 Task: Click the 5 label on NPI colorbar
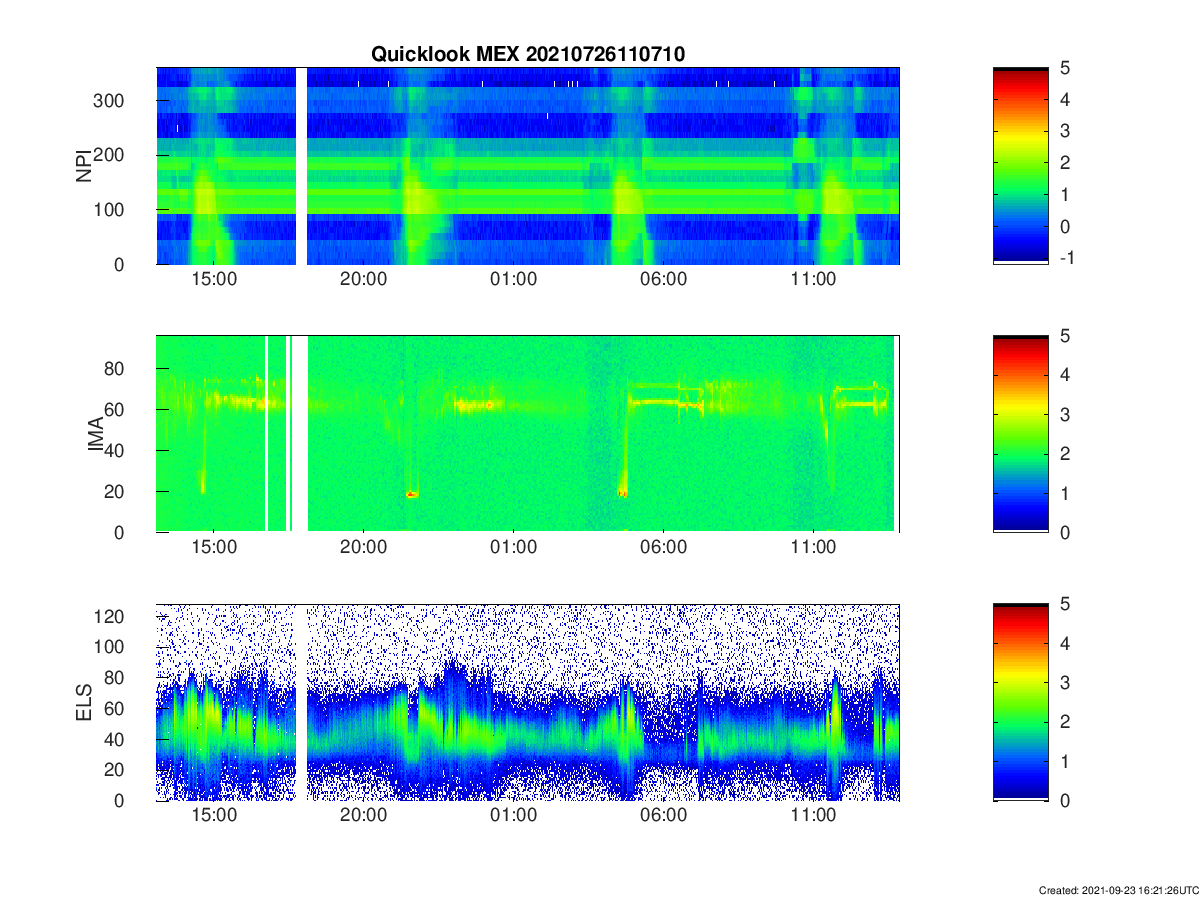click(1065, 68)
